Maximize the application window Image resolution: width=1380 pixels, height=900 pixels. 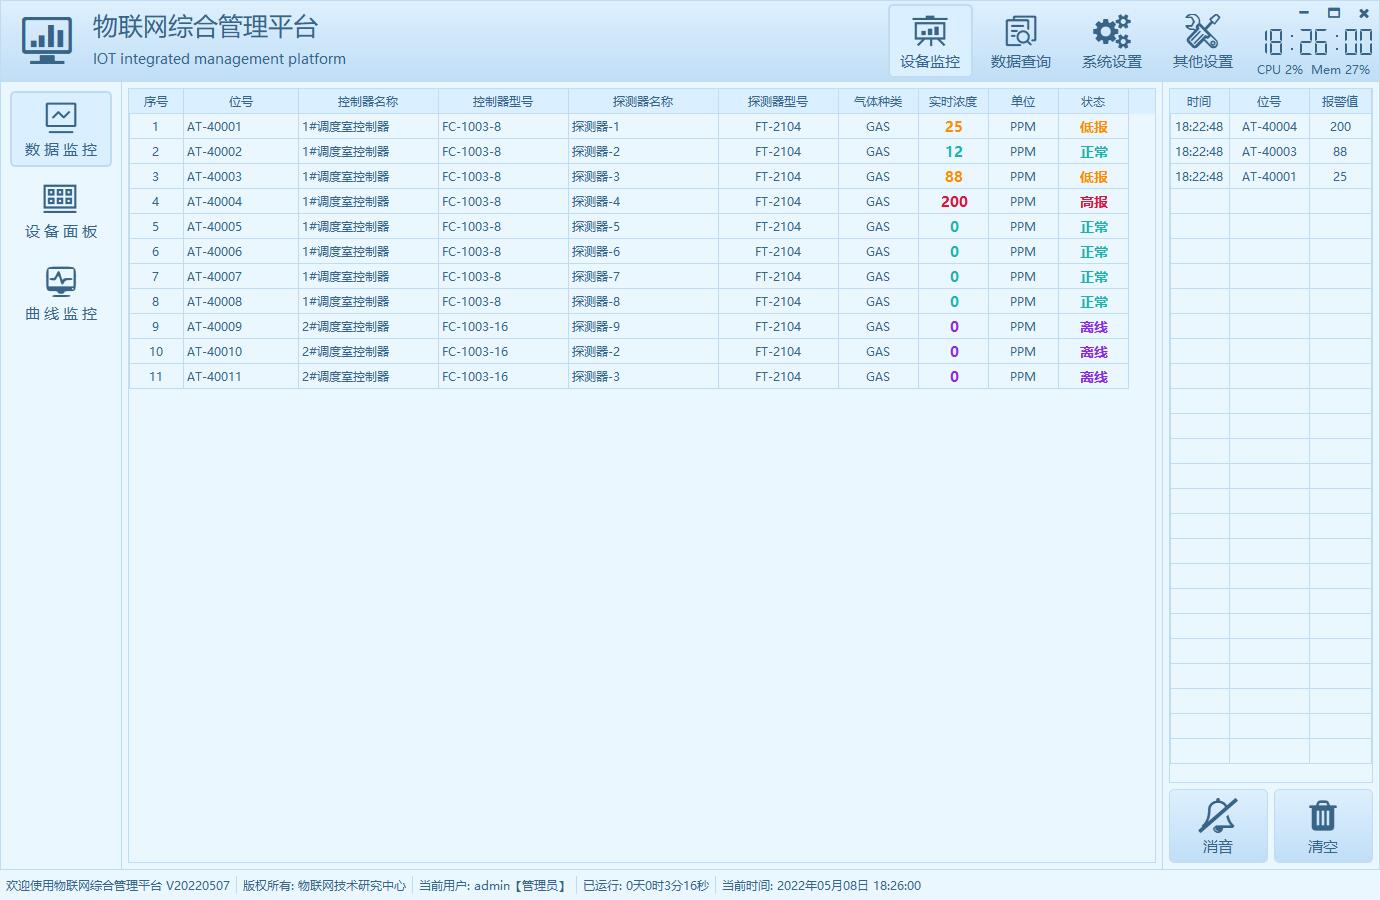1333,13
